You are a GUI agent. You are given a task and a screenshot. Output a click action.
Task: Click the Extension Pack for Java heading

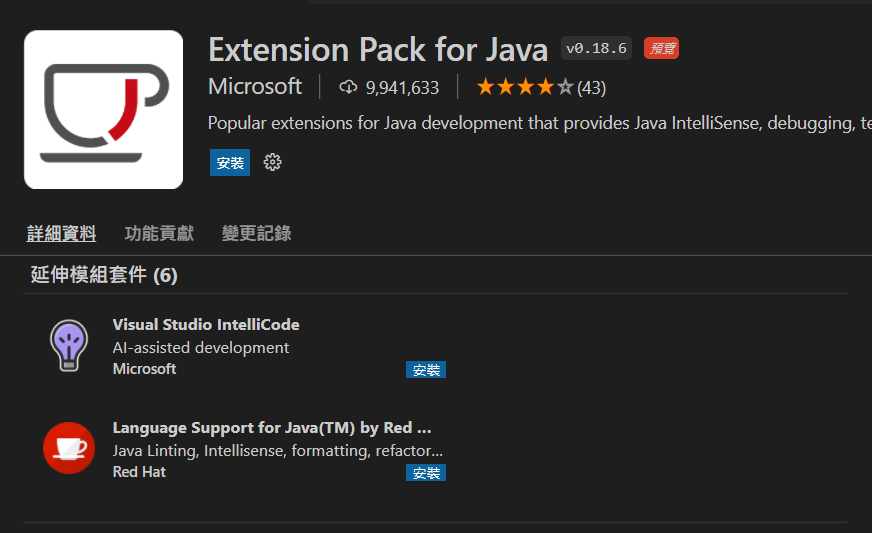[378, 49]
